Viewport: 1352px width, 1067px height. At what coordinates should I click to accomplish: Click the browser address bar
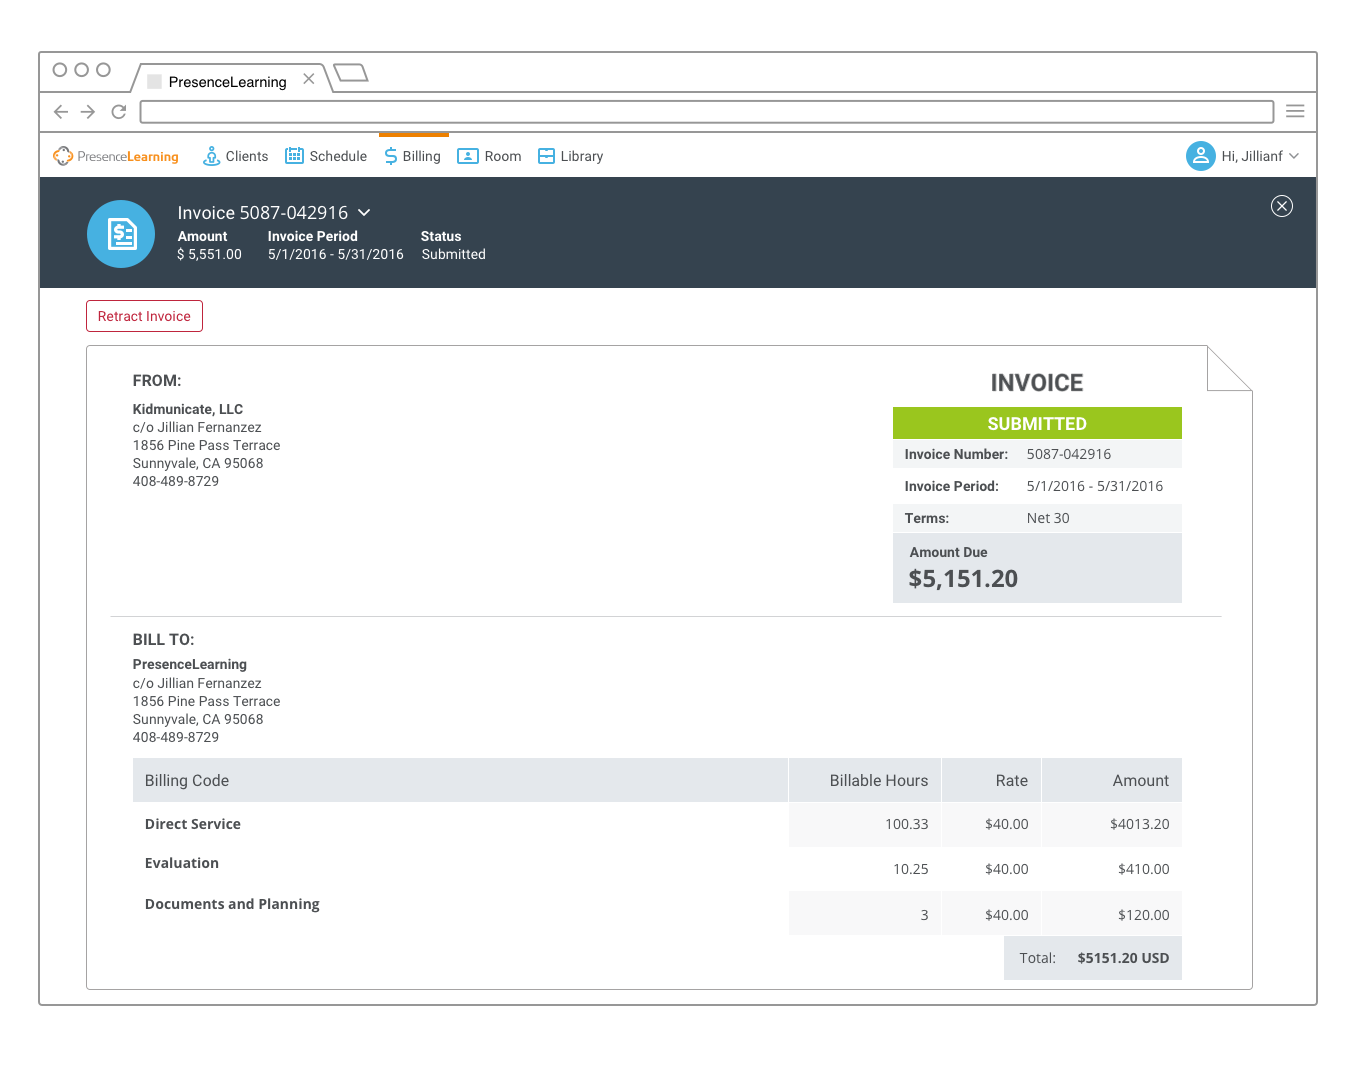coord(707,112)
